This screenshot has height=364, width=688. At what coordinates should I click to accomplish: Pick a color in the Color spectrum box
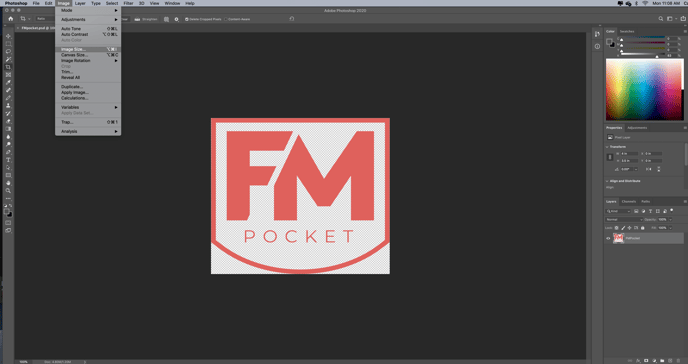[x=644, y=89]
